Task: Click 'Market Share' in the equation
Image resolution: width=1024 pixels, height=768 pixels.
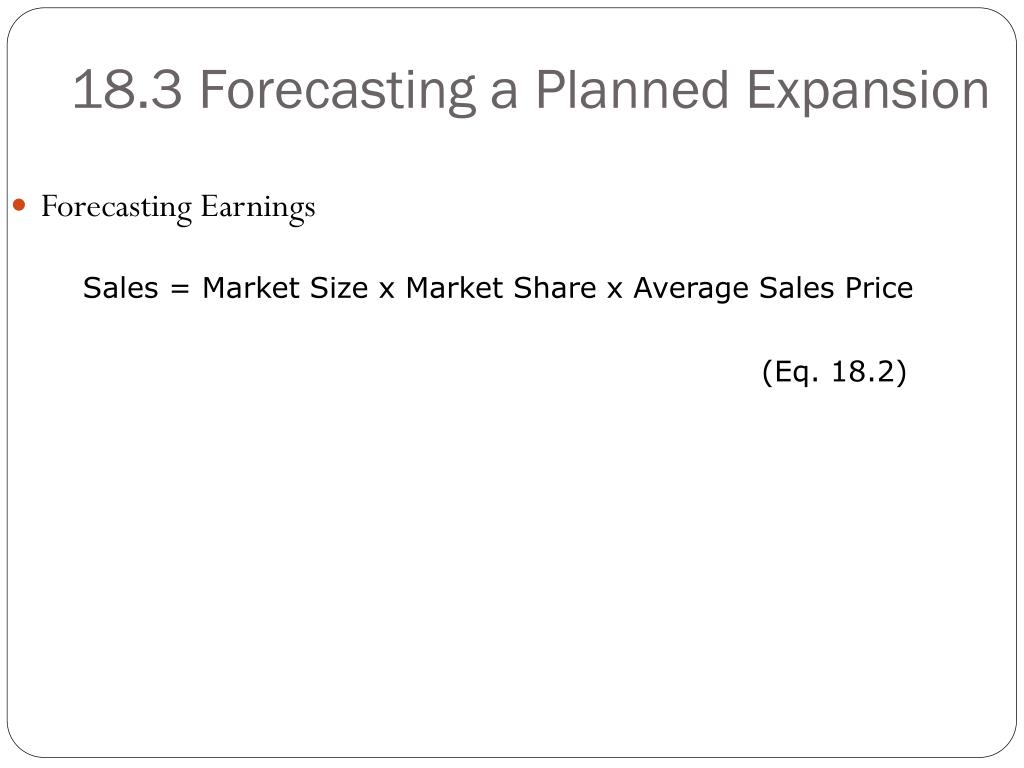Action: coord(501,288)
